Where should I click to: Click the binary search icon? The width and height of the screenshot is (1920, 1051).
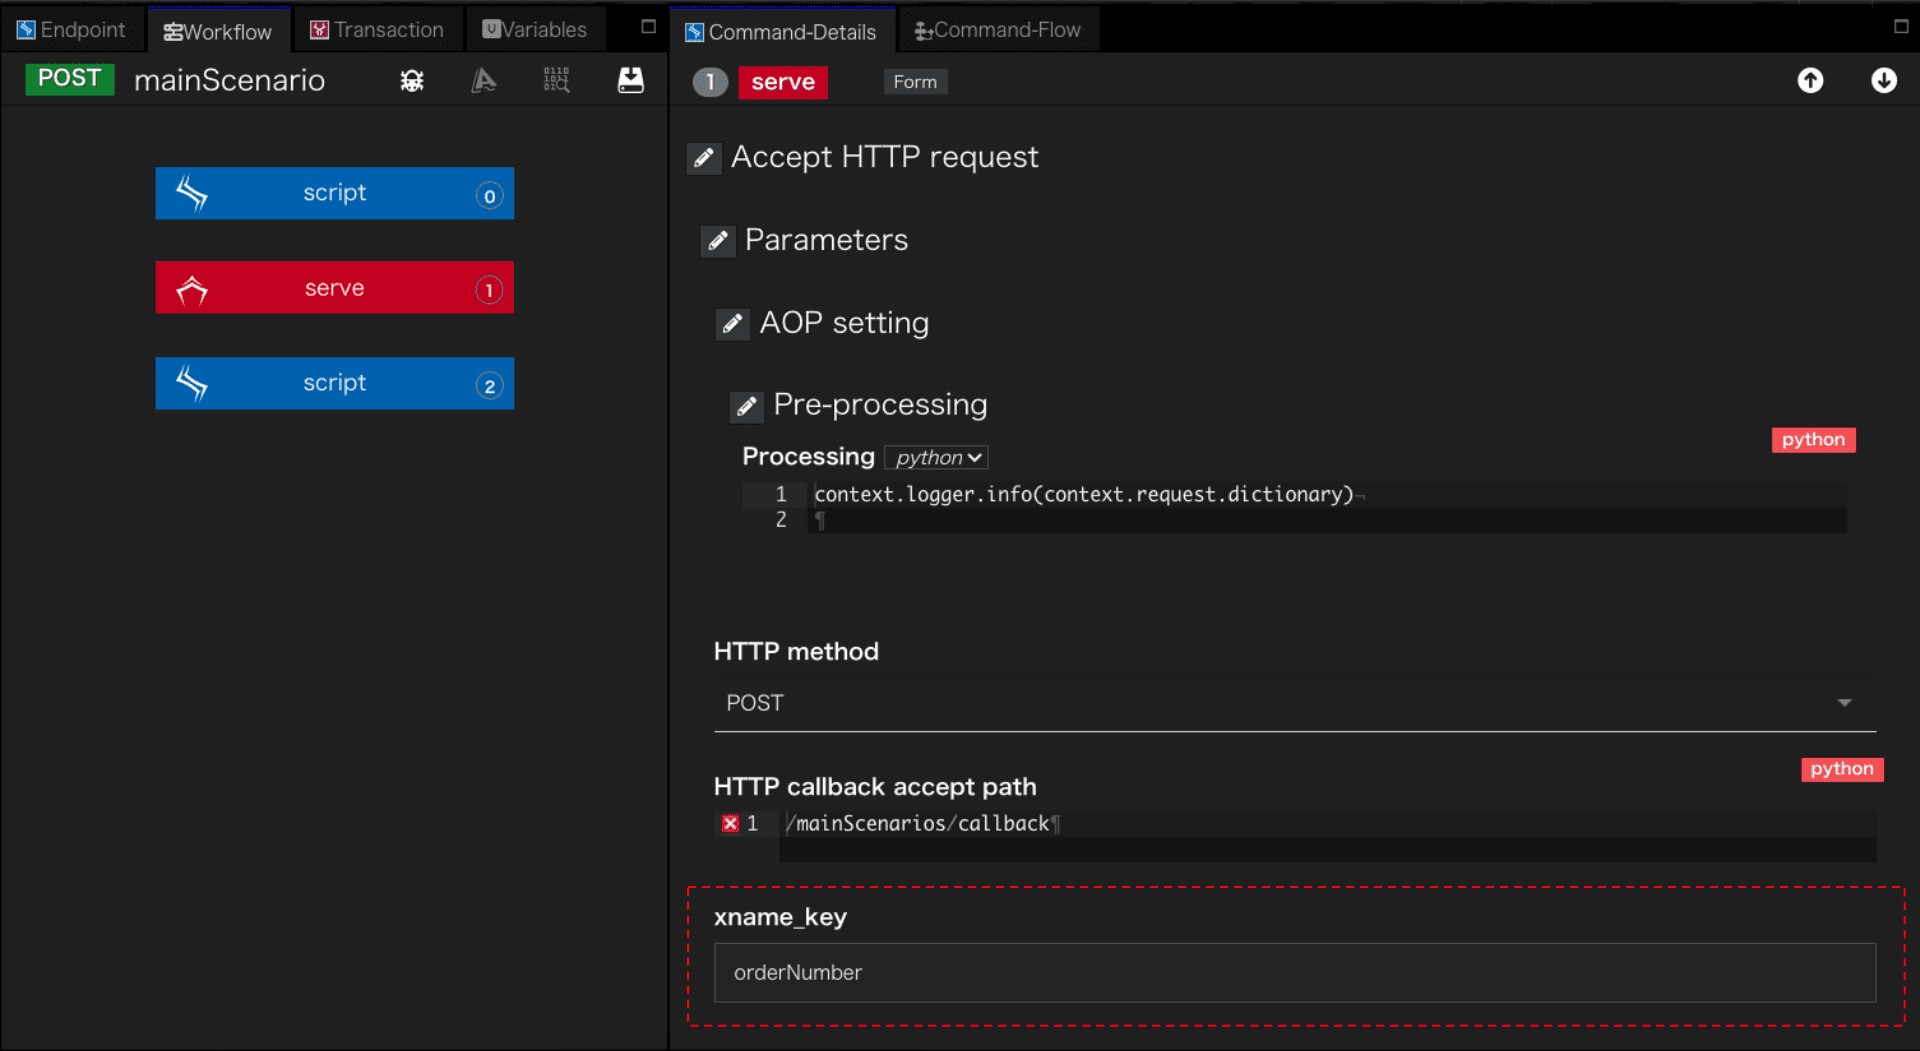click(557, 80)
